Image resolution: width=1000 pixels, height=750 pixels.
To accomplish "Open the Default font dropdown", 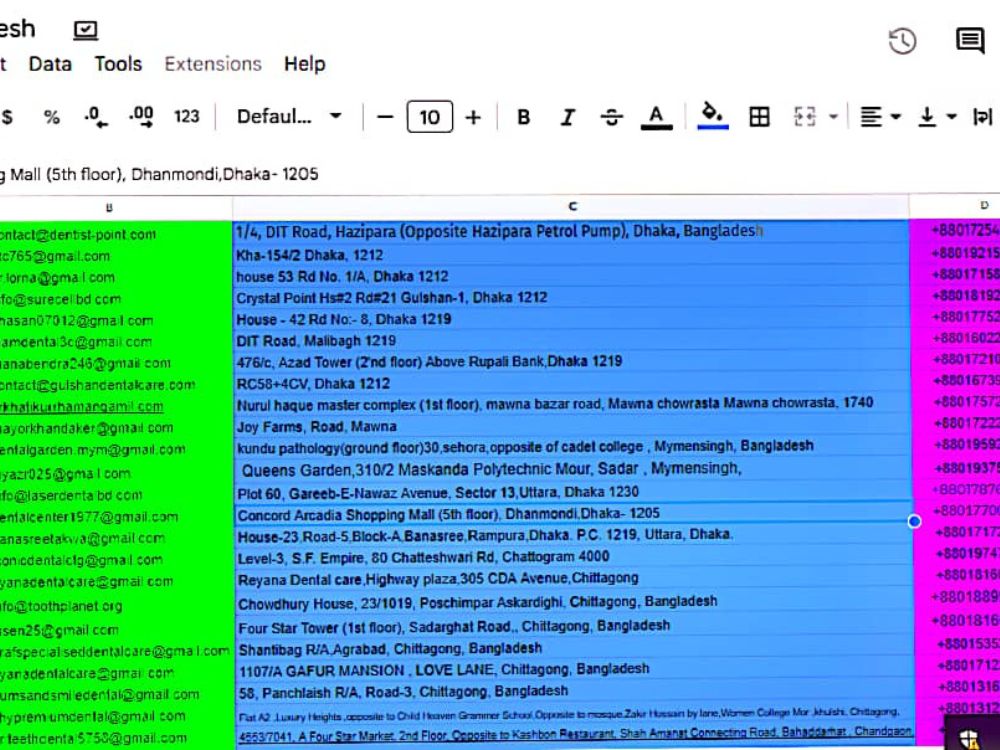I will coord(289,117).
